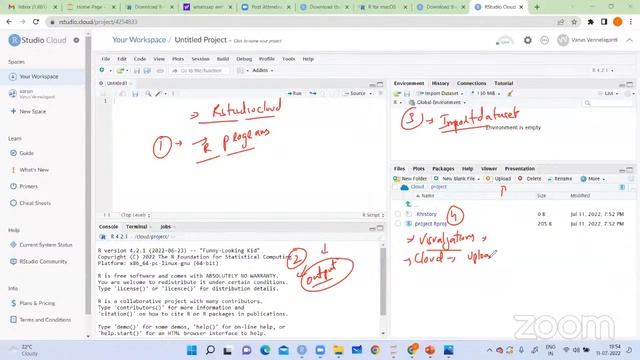Open project settings gear in header
This screenshot has height=360, width=640.
[528, 40]
